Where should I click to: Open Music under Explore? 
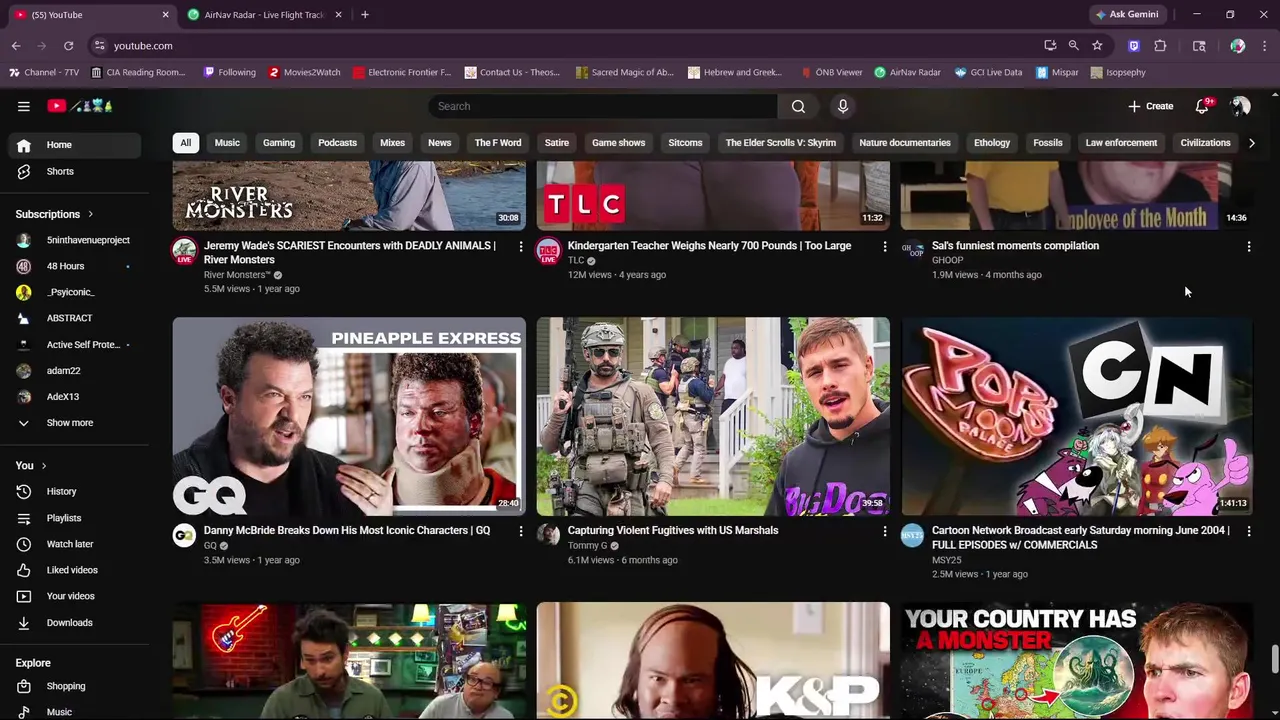click(x=76, y=711)
